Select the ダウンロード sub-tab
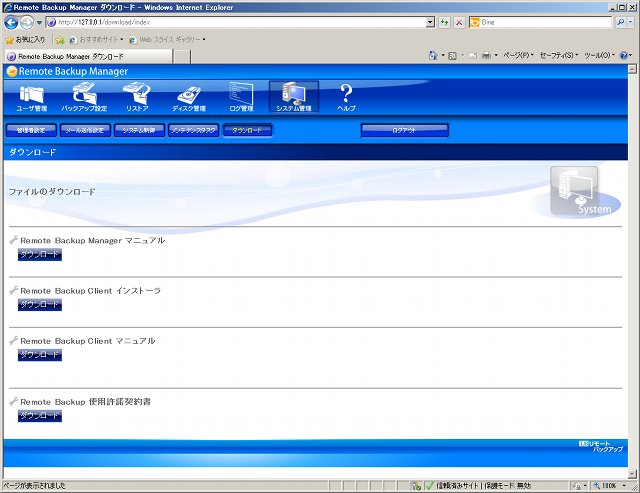The width and height of the screenshot is (640, 493). (247, 130)
